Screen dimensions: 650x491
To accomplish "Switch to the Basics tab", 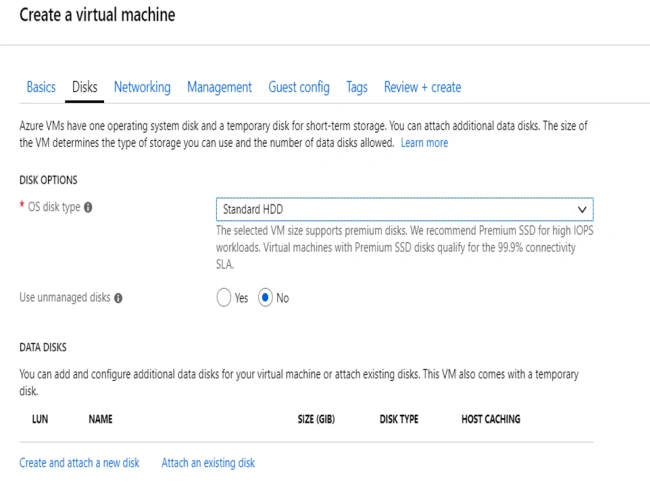I will pyautogui.click(x=41, y=87).
